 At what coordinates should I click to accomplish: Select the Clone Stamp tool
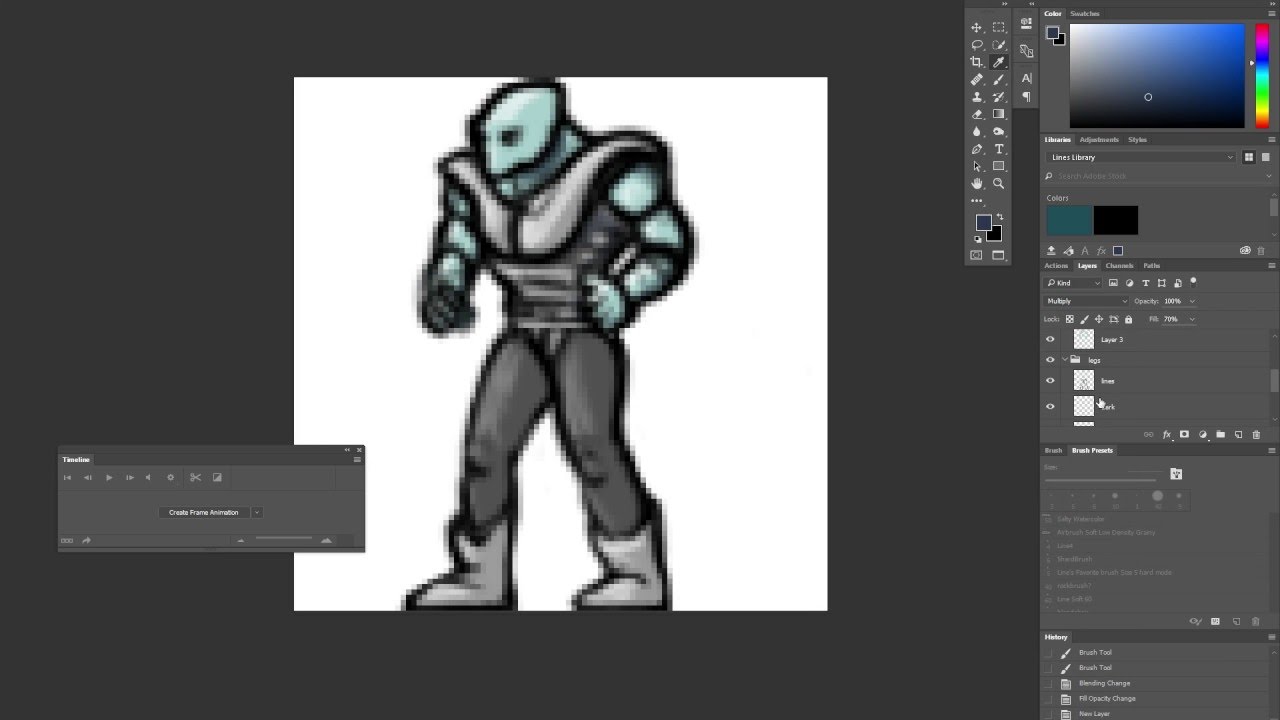click(976, 97)
